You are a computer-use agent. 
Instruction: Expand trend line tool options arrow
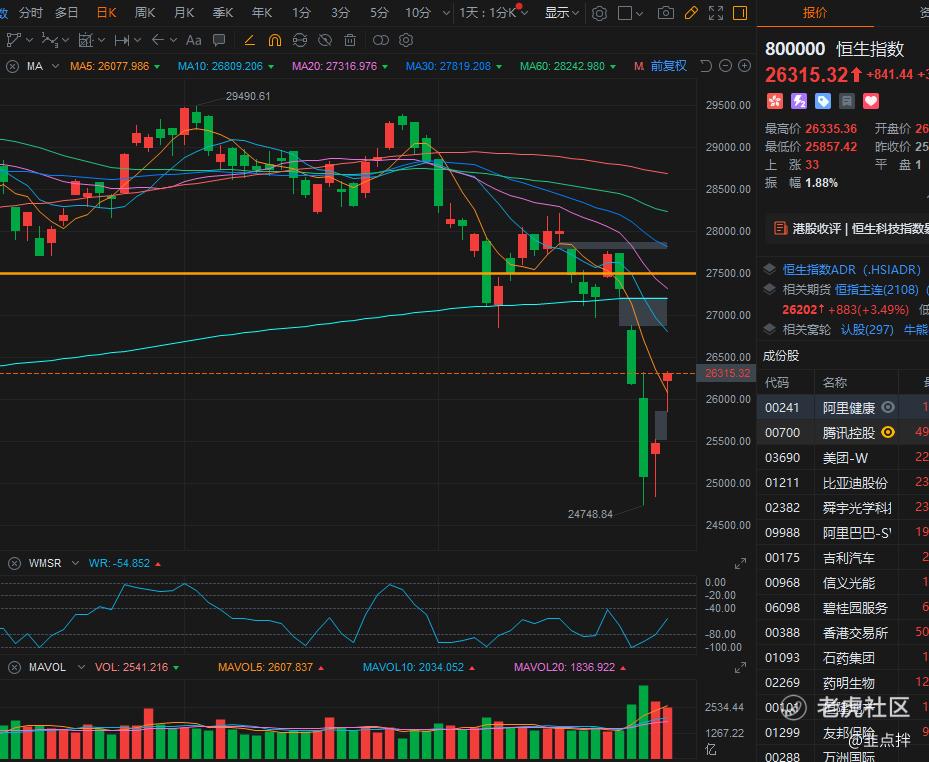30,40
